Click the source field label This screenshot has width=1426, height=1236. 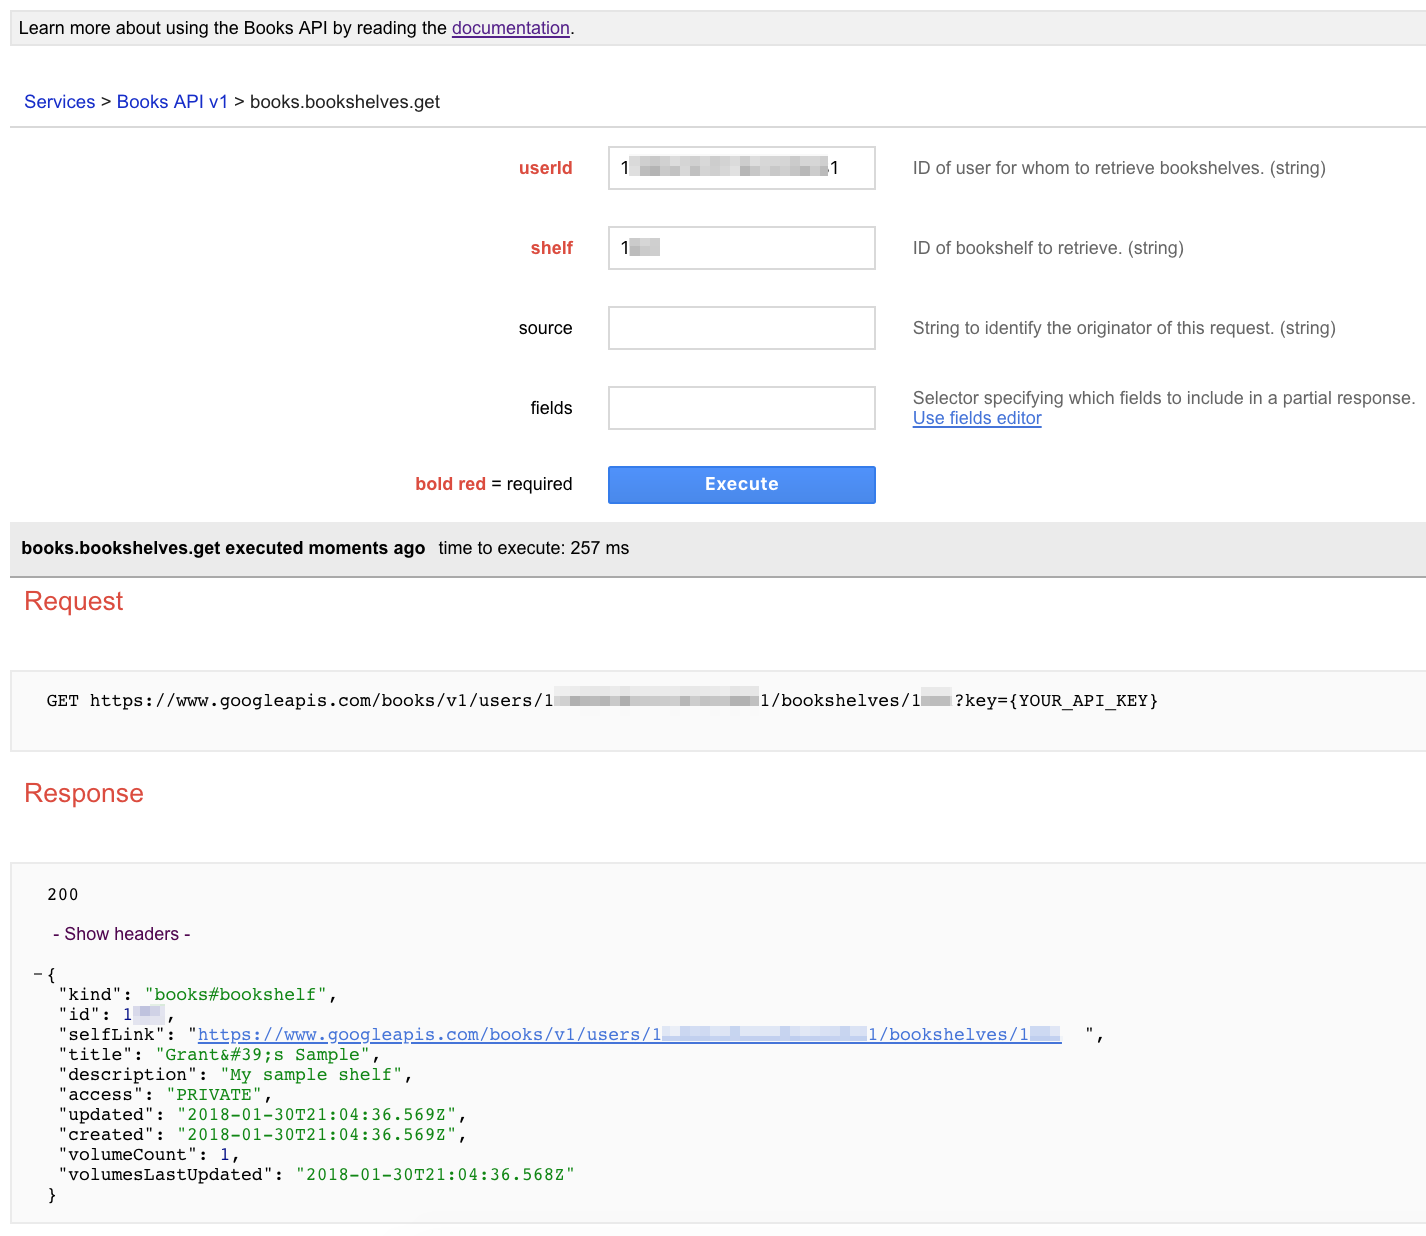pyautogui.click(x=546, y=328)
